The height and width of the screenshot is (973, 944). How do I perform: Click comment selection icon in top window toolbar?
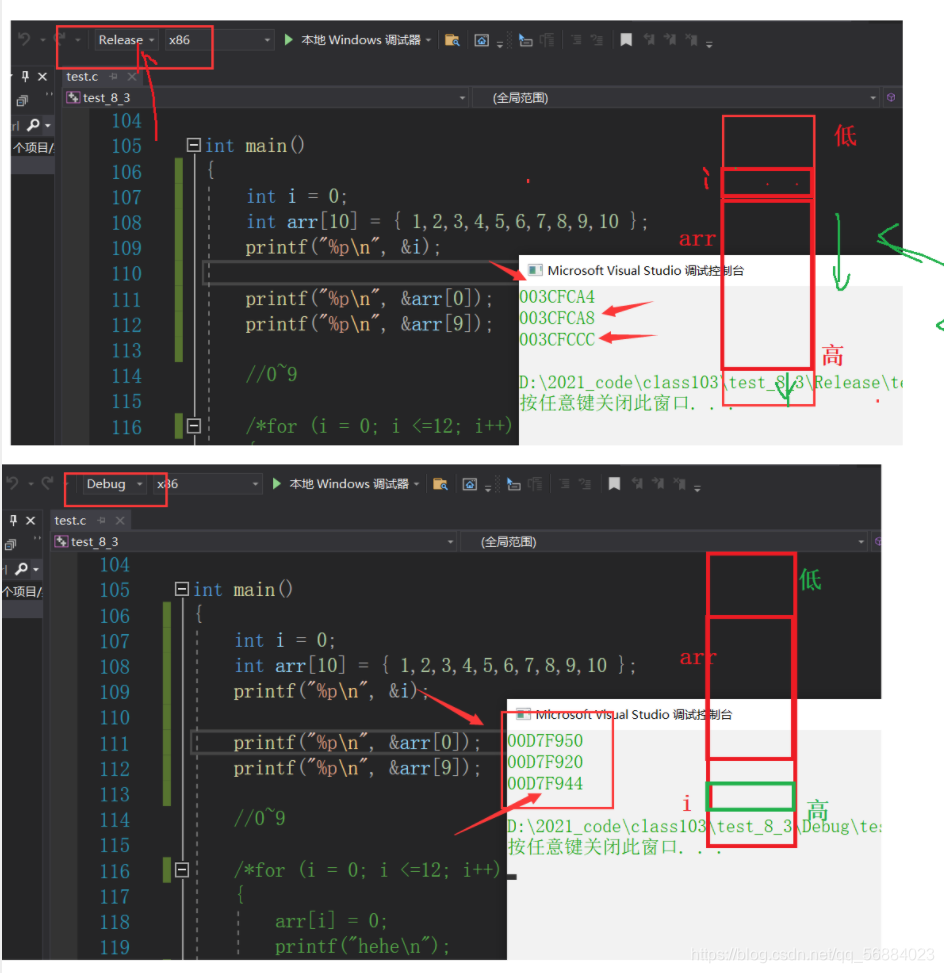point(577,40)
